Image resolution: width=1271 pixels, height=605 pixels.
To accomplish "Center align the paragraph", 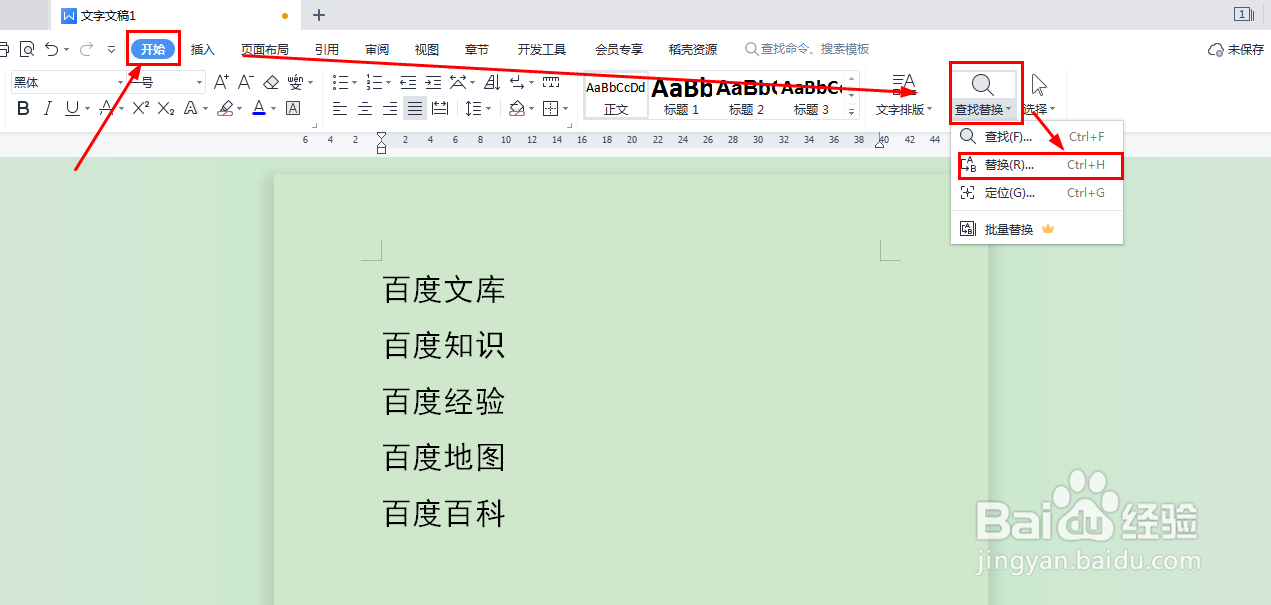I will click(365, 108).
